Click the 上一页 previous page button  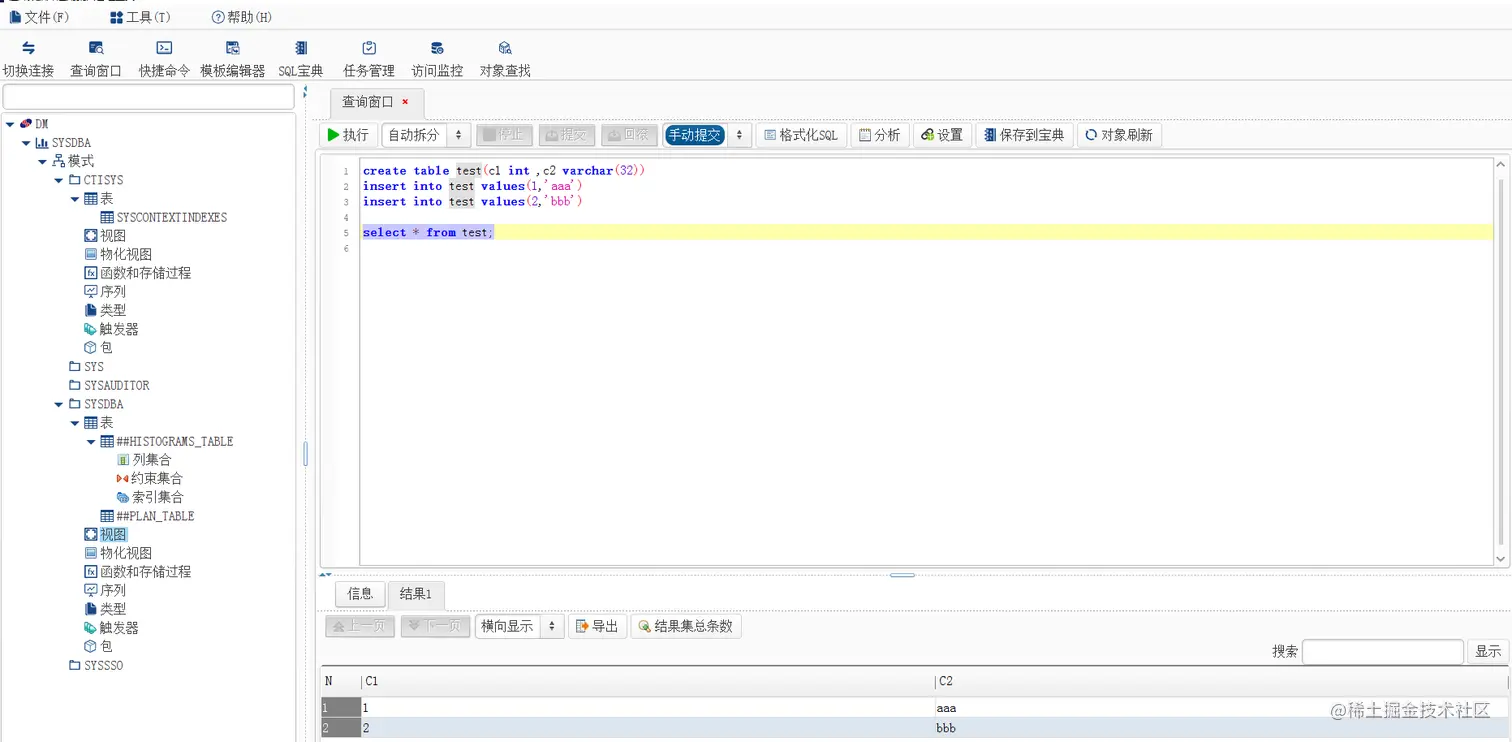pyautogui.click(x=360, y=626)
